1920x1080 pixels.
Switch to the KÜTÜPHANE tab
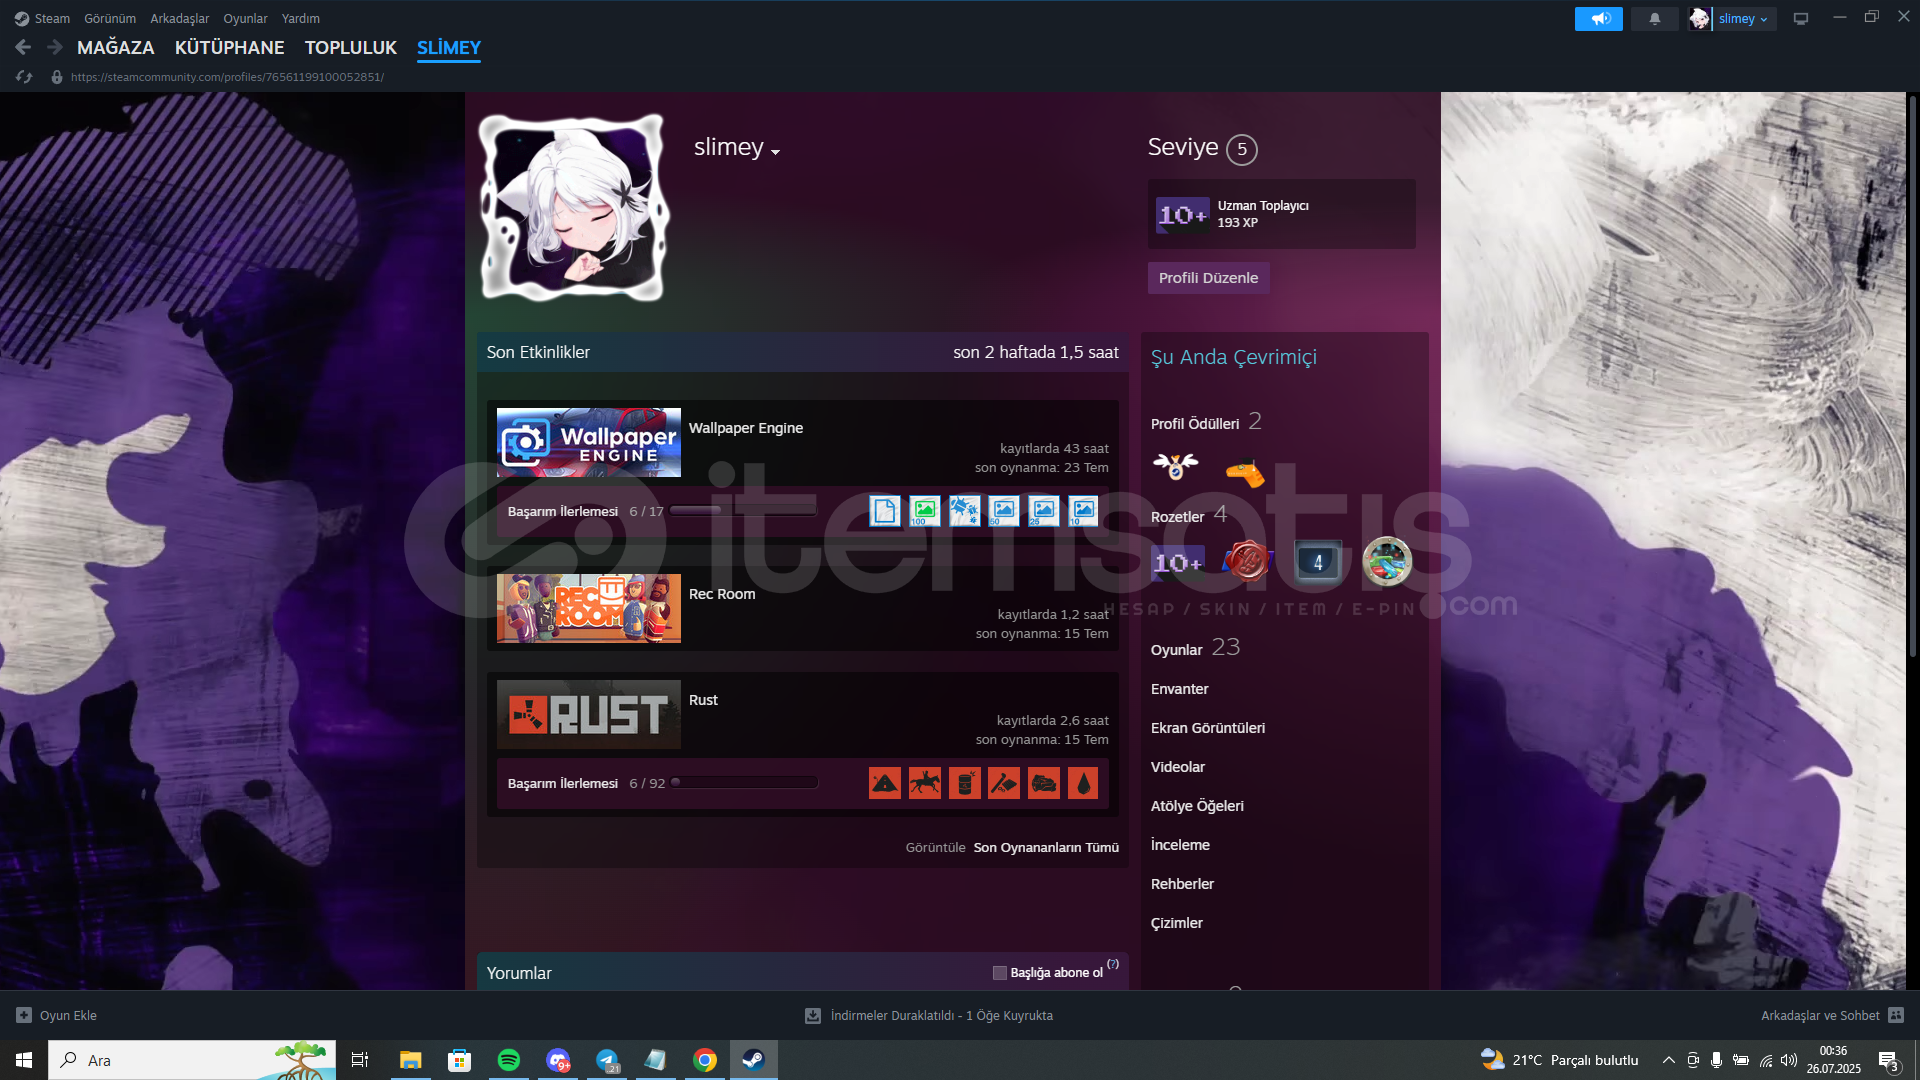tap(229, 47)
